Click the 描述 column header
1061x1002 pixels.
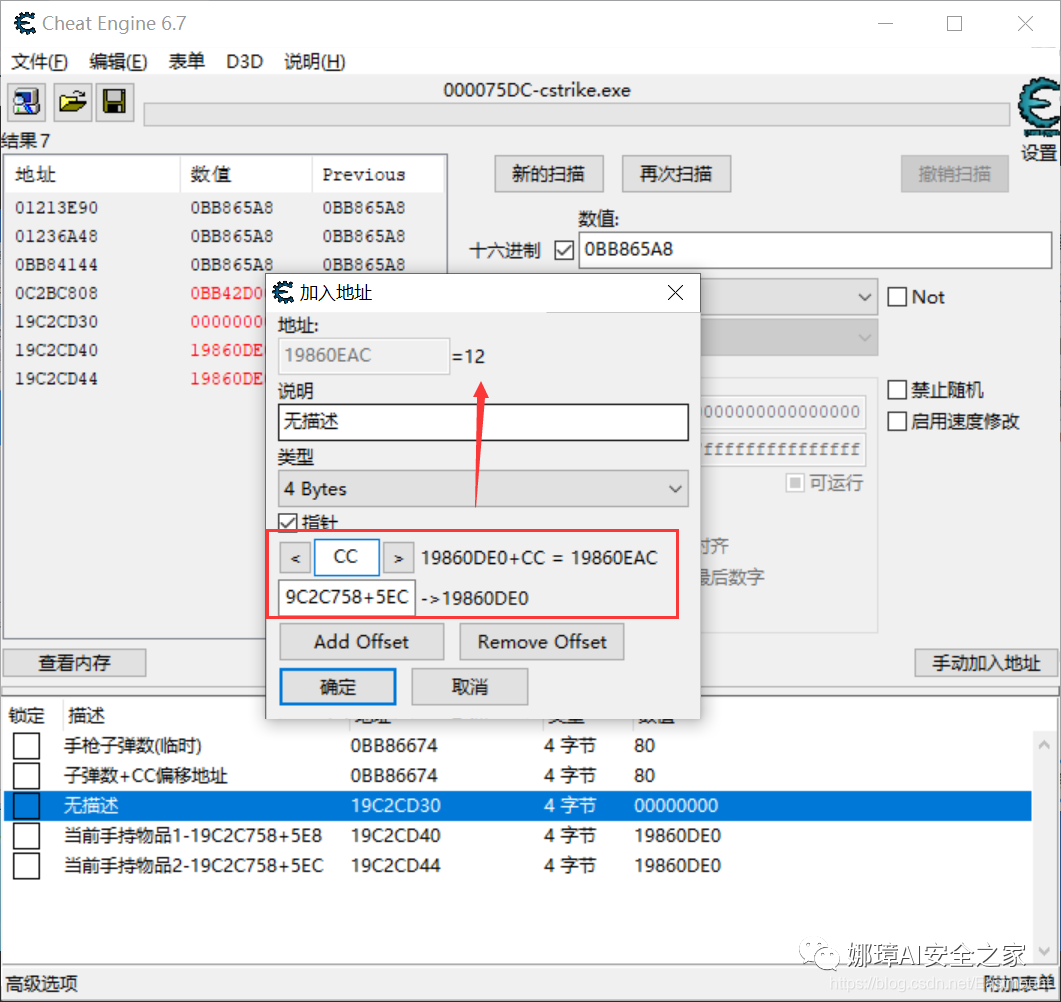(86, 716)
